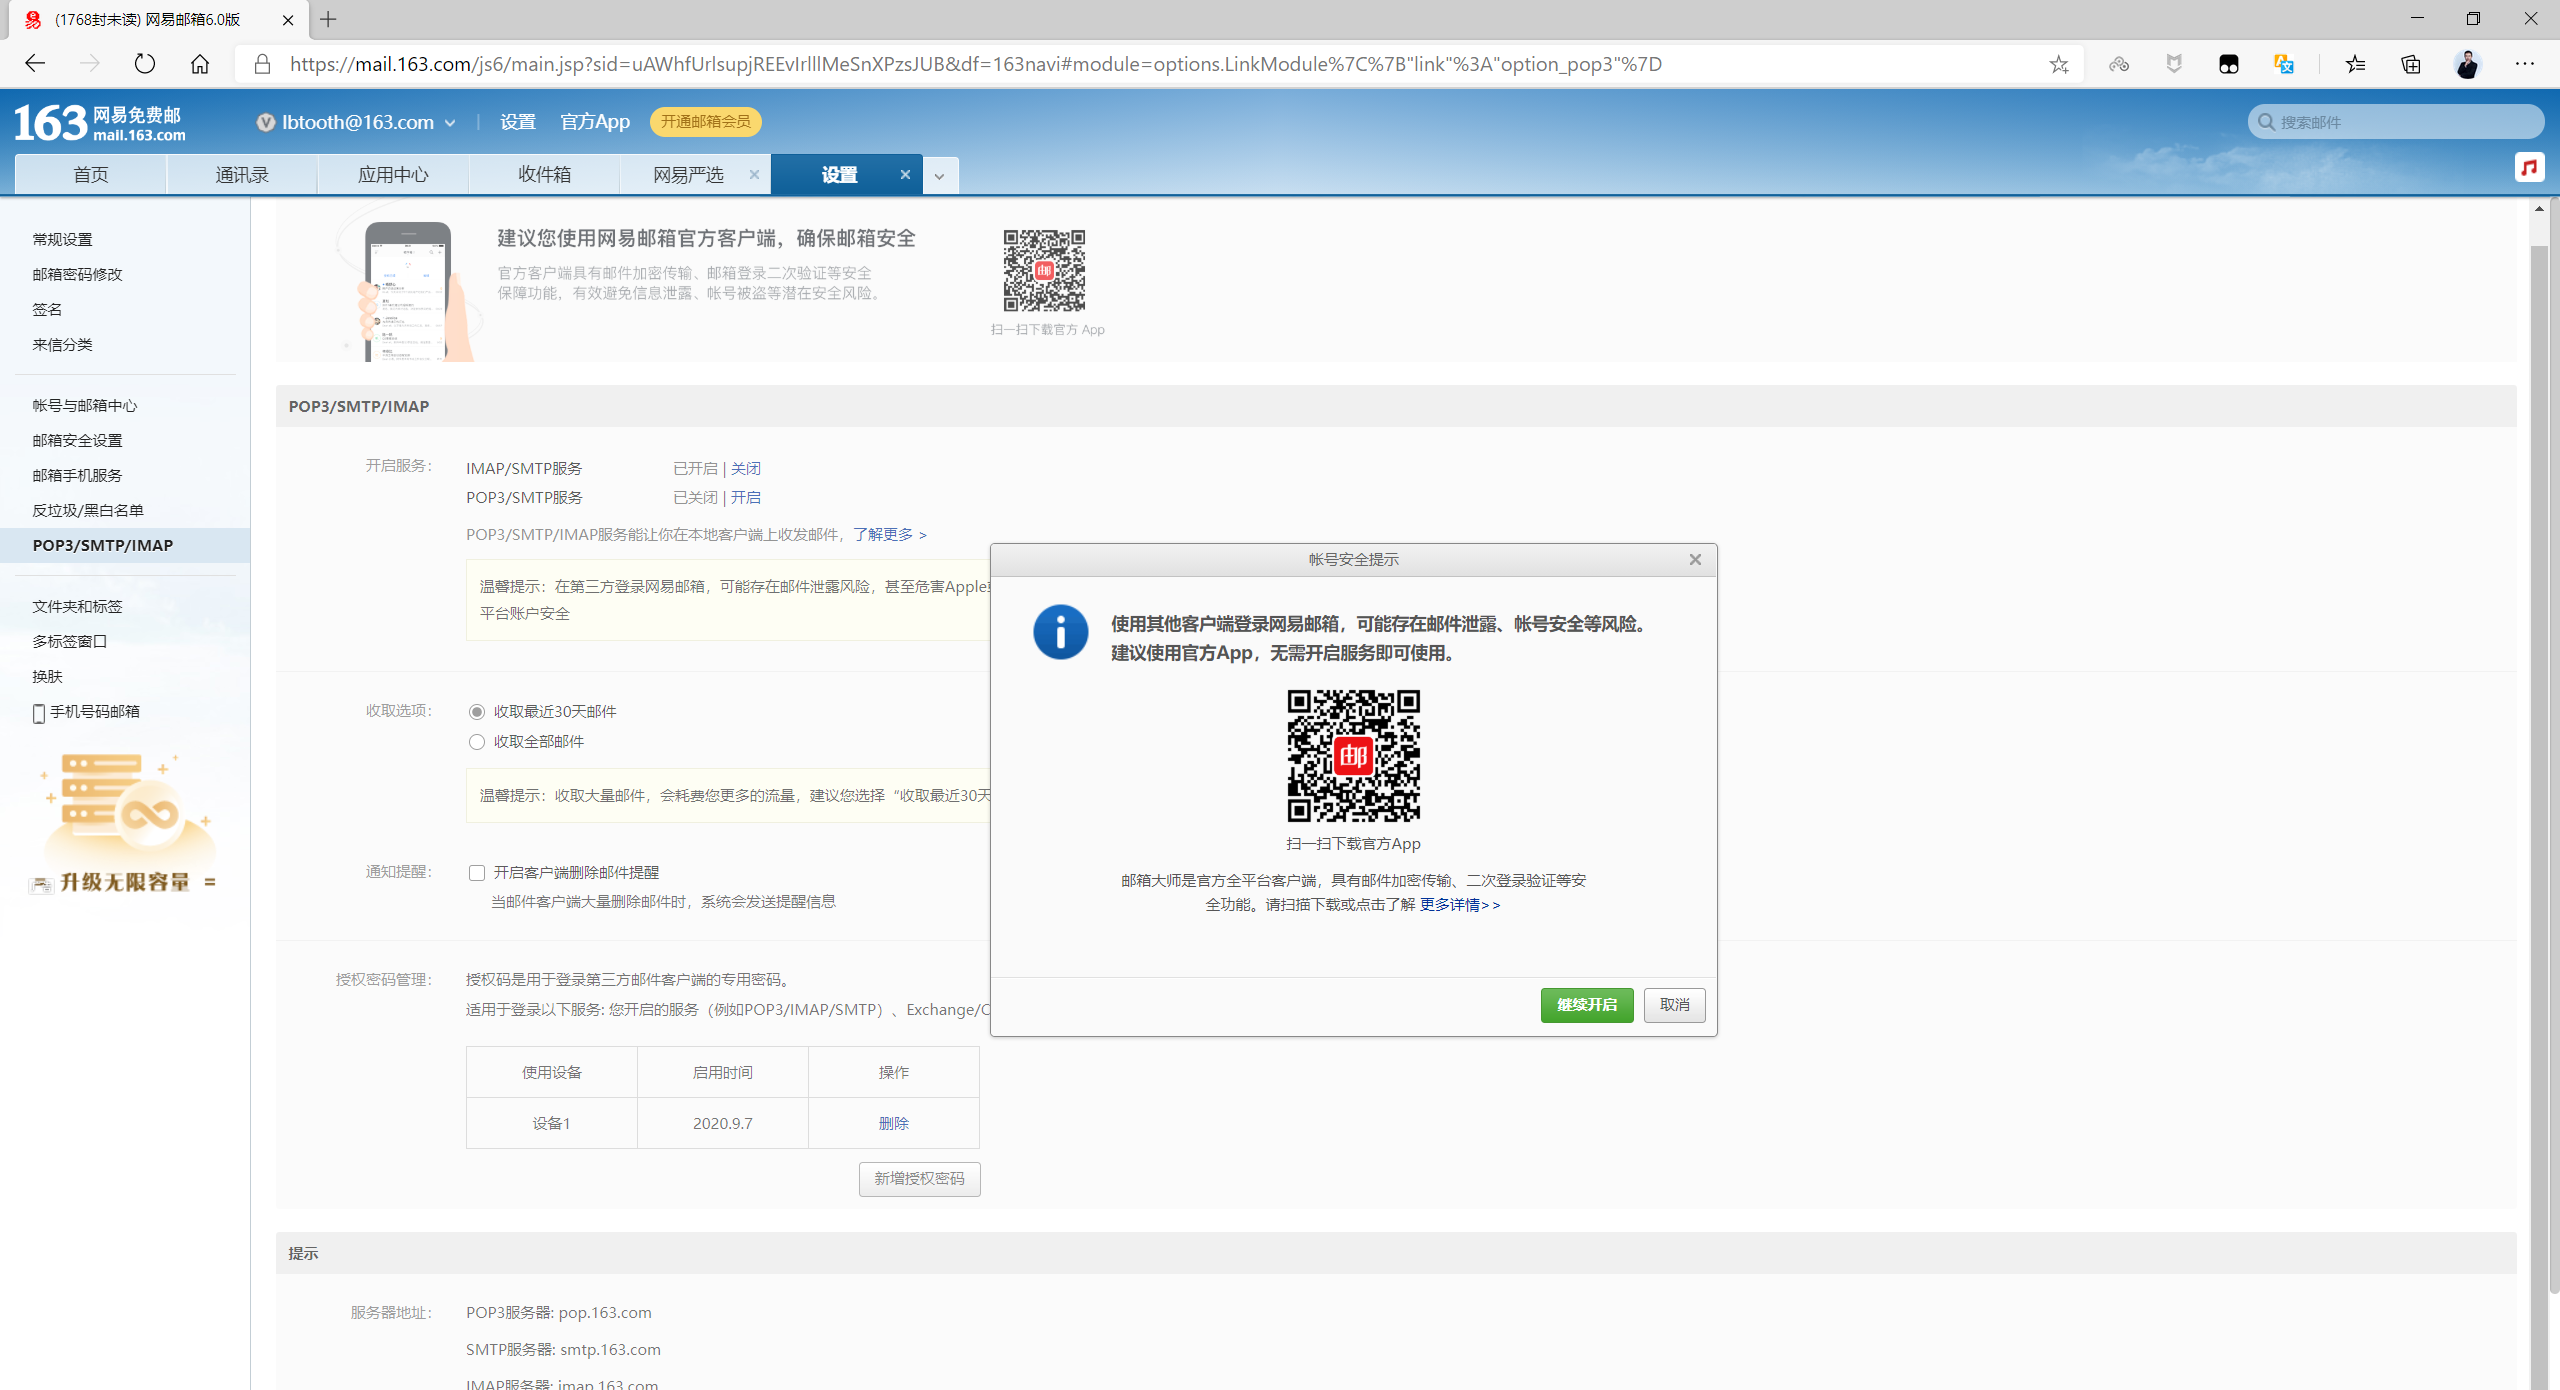Select the receive all mail radio button

point(477,742)
